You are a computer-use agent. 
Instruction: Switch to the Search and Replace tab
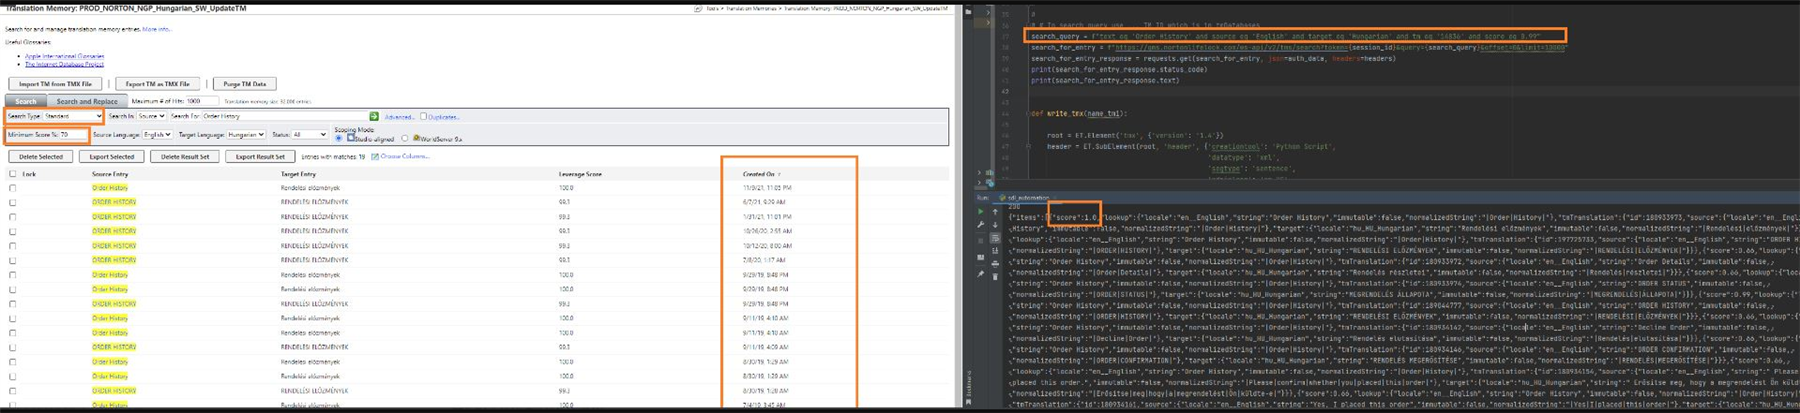87,101
